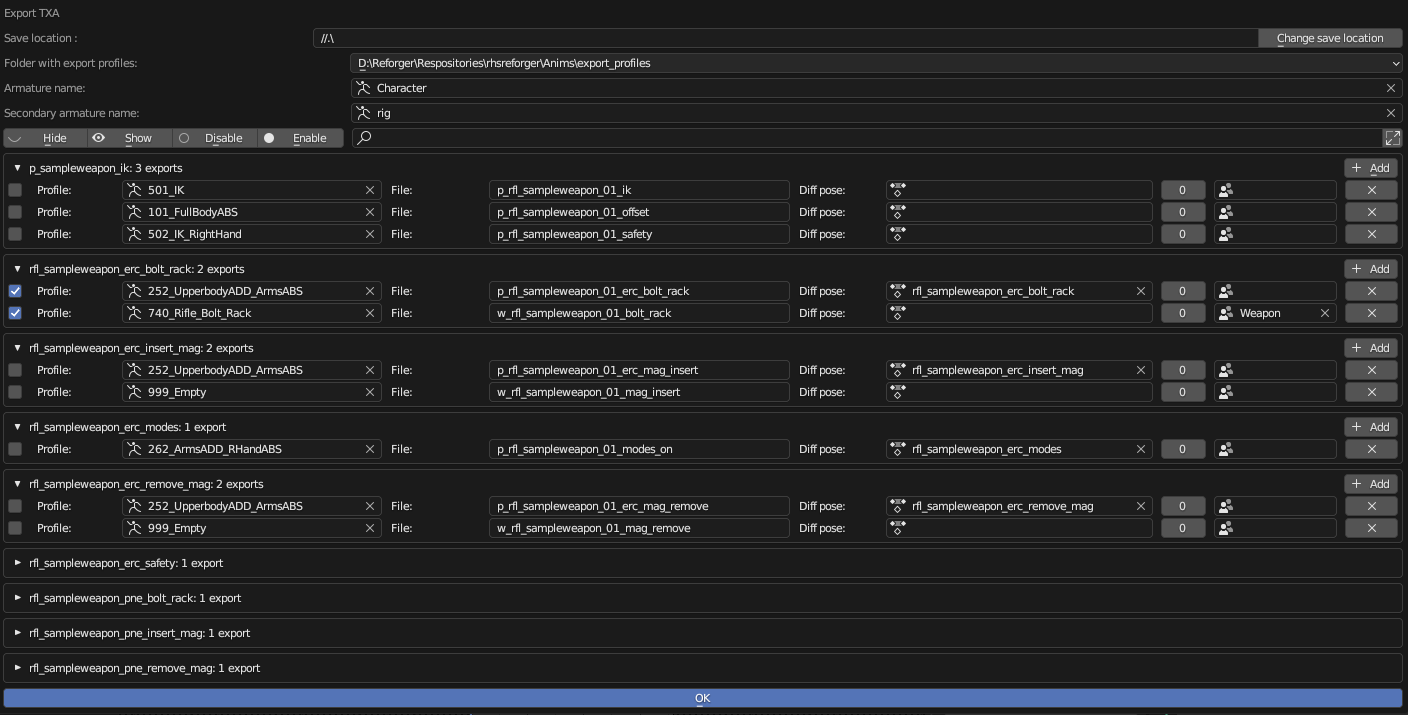The image size is (1408, 715).
Task: Clear the rig secondary armature field
Action: (x=1390, y=113)
